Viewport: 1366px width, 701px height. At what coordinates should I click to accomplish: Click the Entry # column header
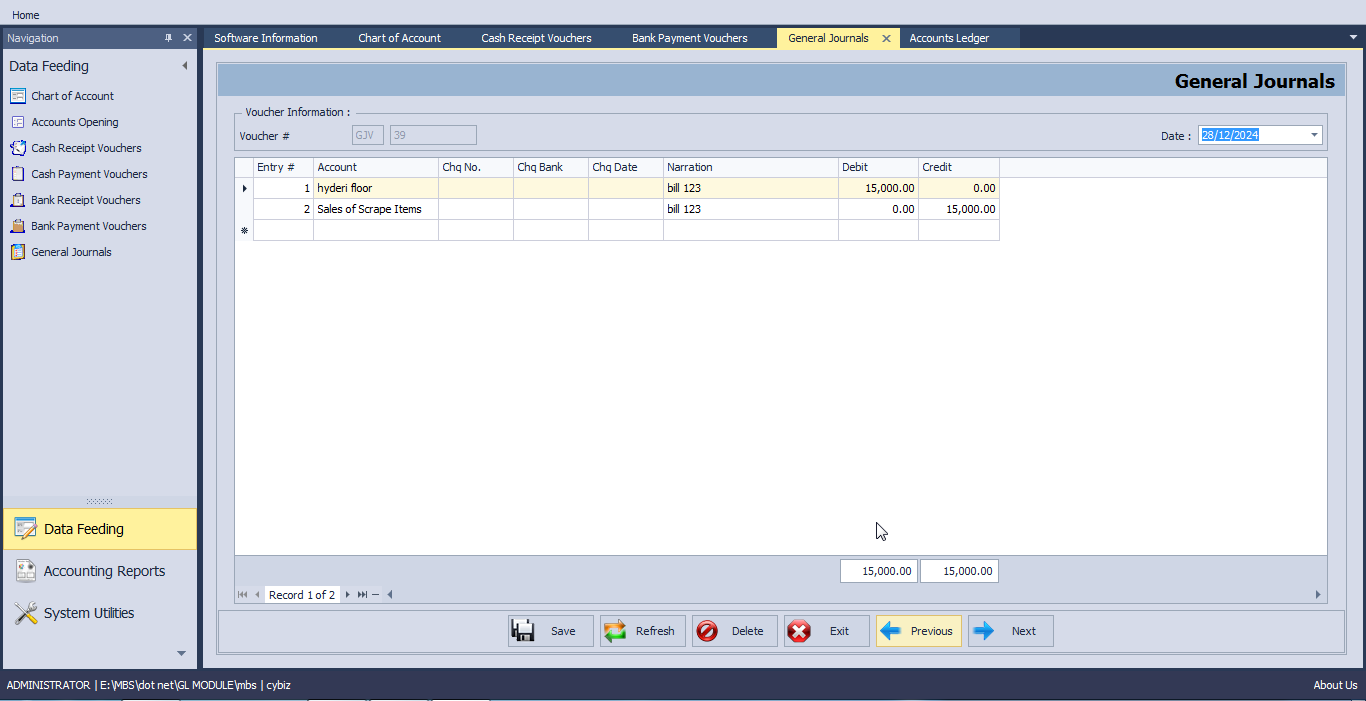283,167
